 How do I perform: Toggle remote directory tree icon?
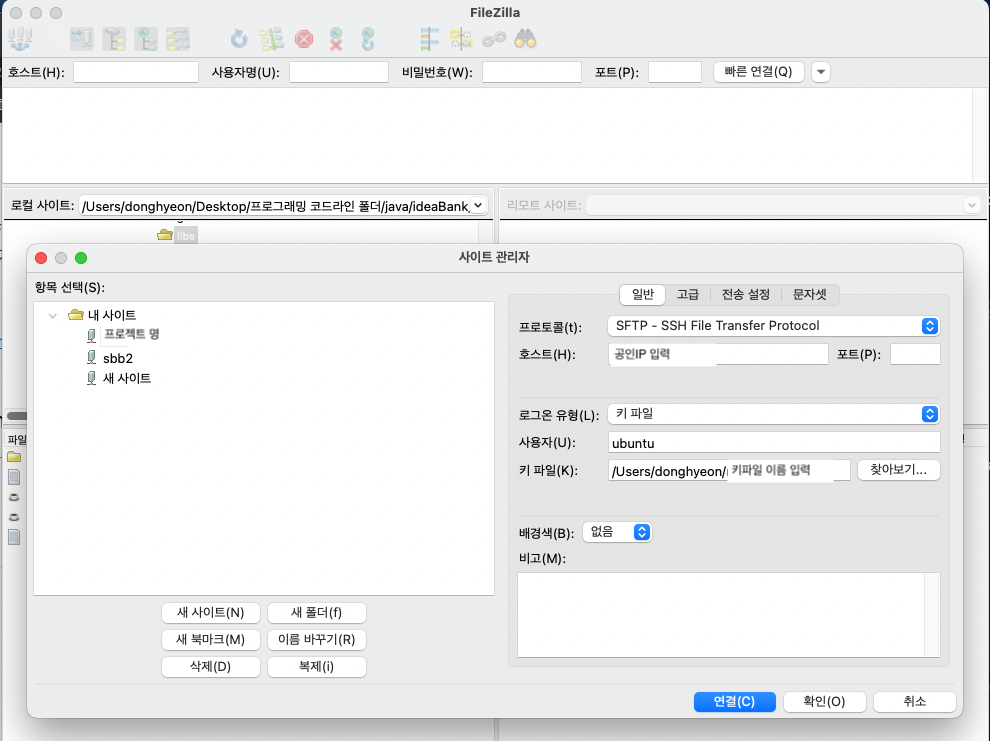(x=146, y=39)
